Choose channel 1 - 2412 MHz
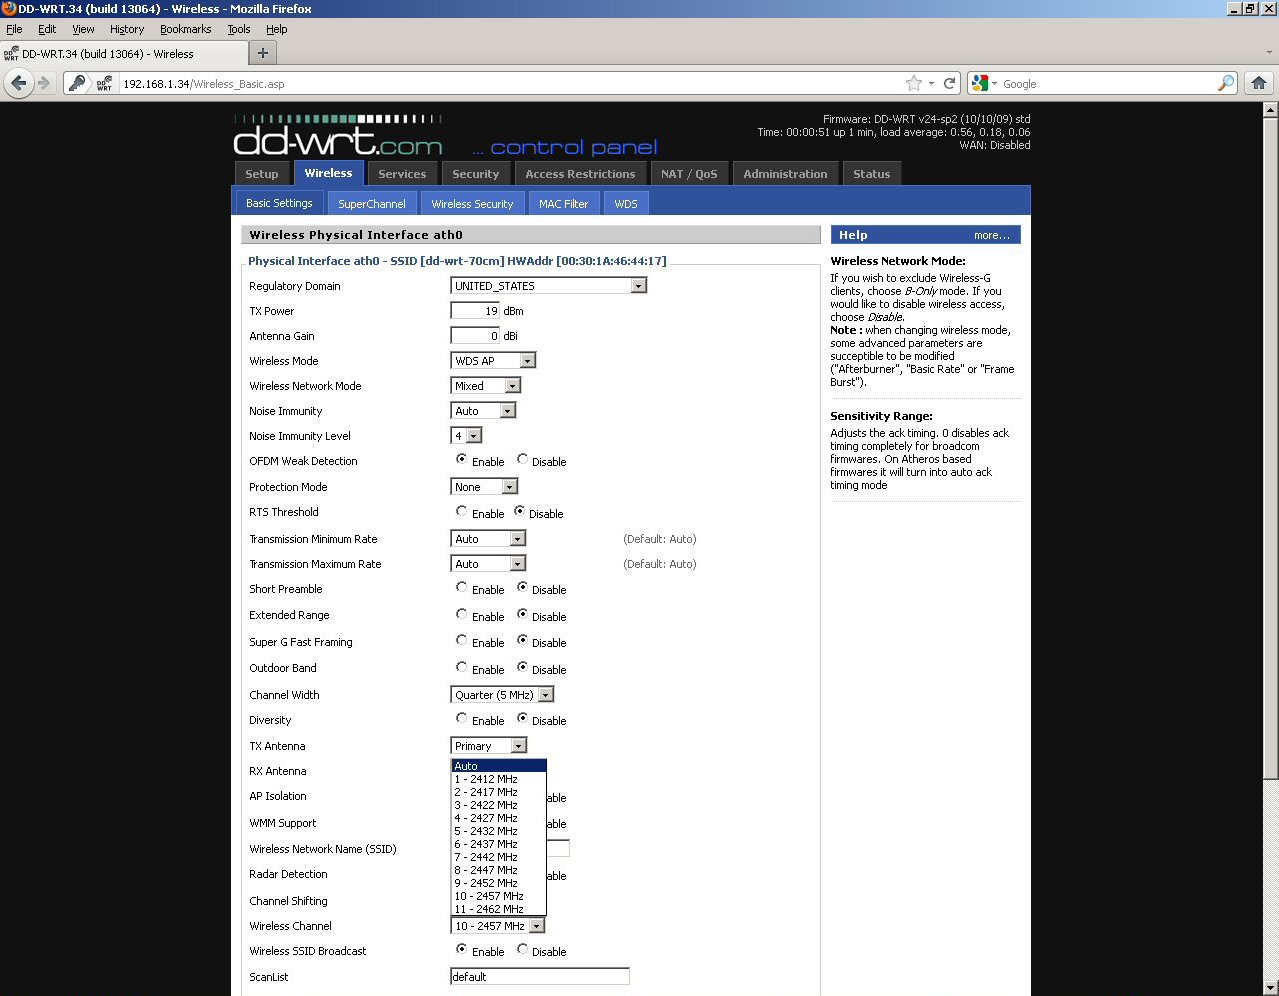The width and height of the screenshot is (1279, 996). (499, 779)
